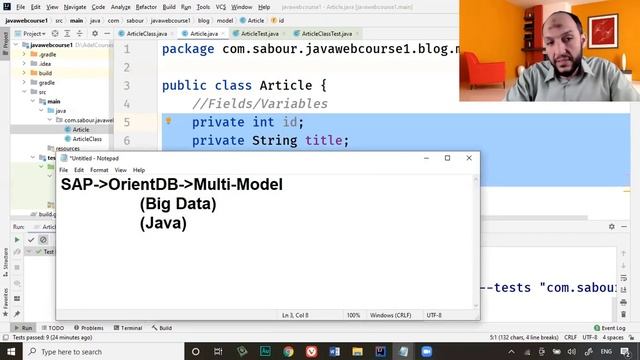Switch to ArticleTest.java tab
Viewport: 640px width, 360px height.
[x=260, y=33]
